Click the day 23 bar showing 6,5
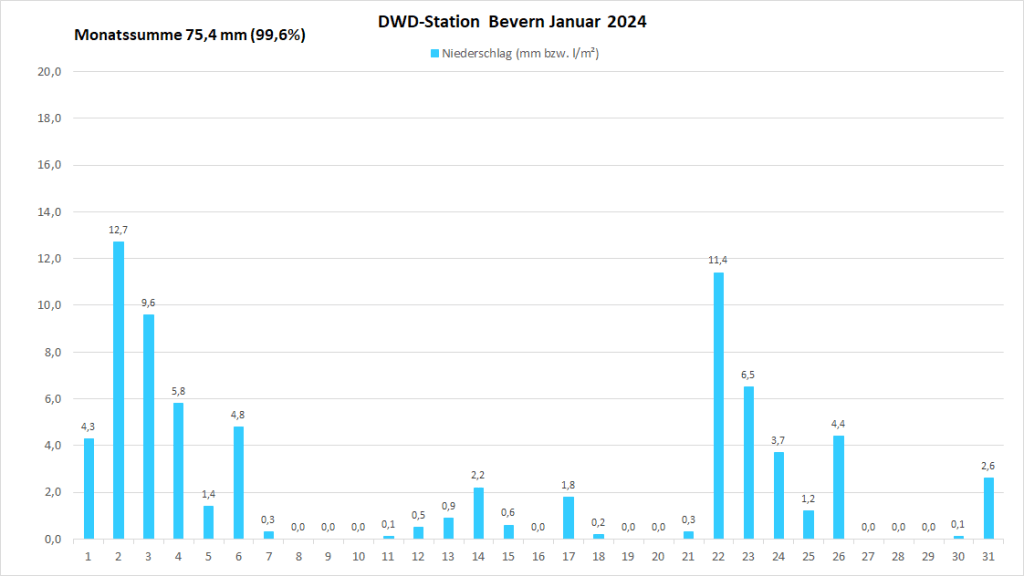Viewport: 1024px width, 576px height. tap(748, 462)
